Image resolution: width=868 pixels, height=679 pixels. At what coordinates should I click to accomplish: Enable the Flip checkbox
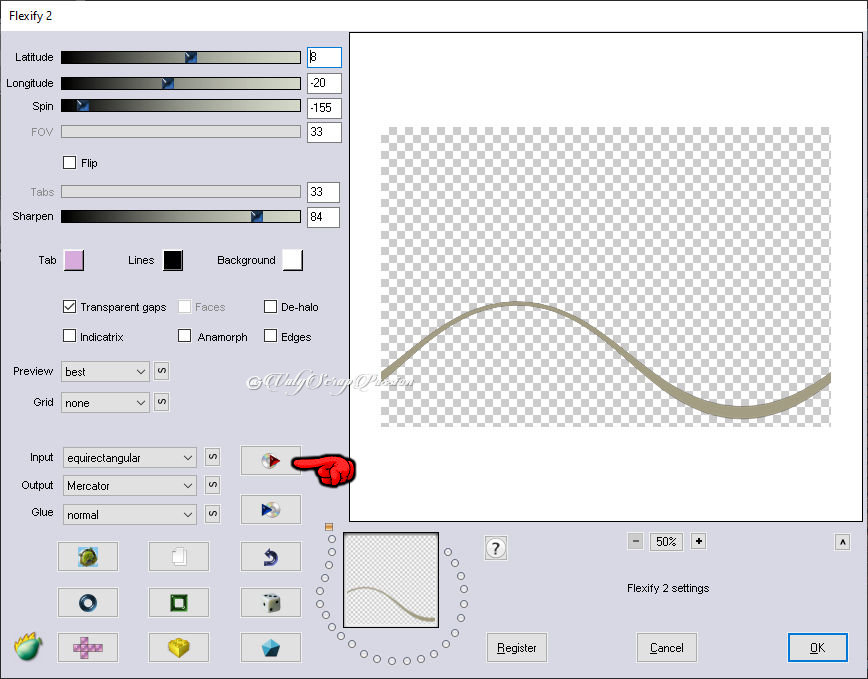tap(70, 163)
